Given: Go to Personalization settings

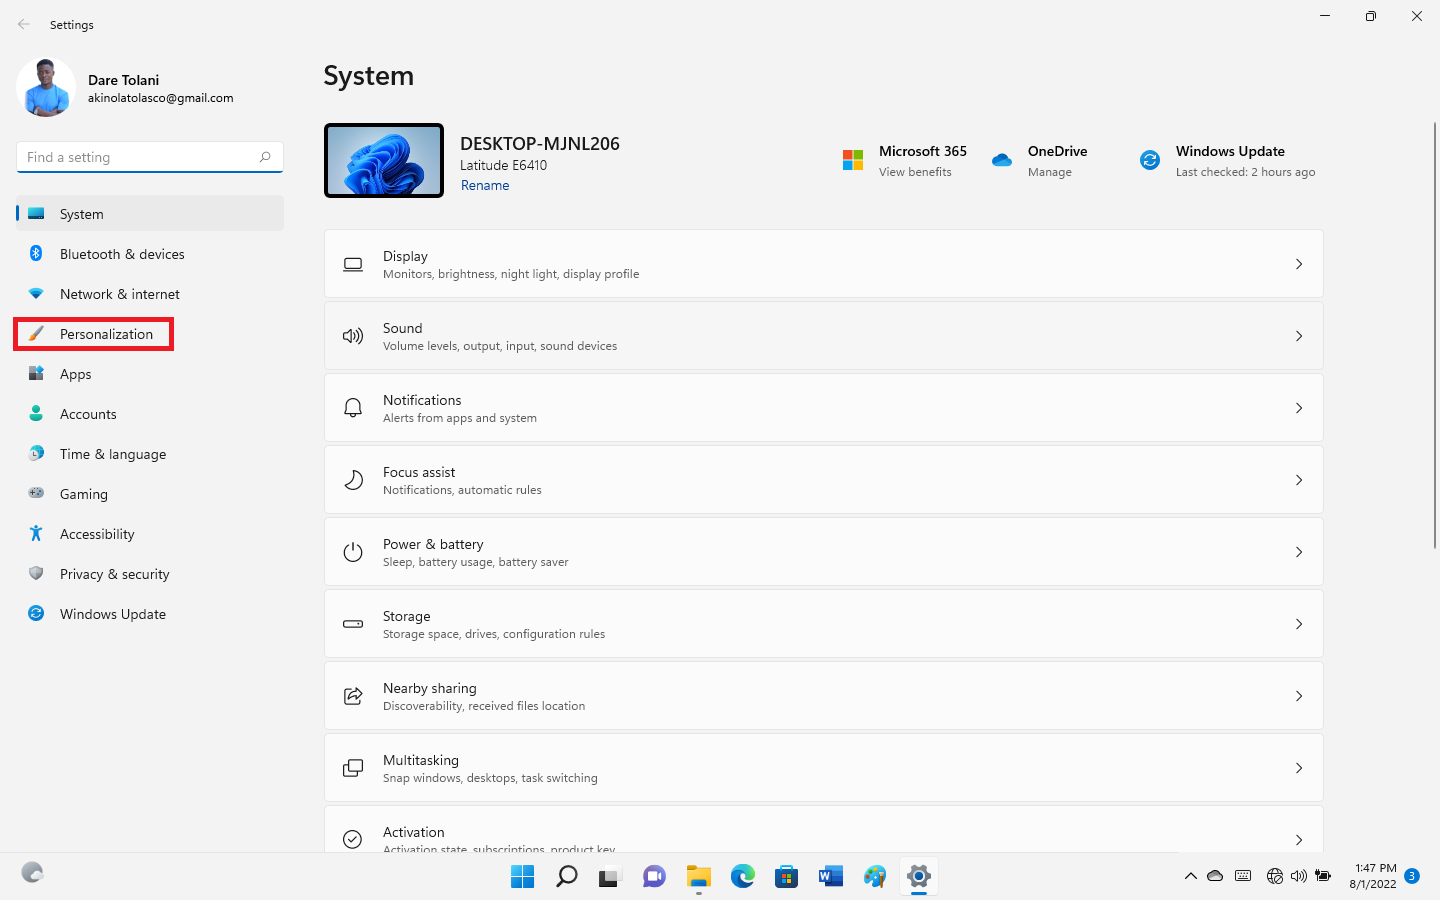Looking at the screenshot, I should [x=150, y=334].
